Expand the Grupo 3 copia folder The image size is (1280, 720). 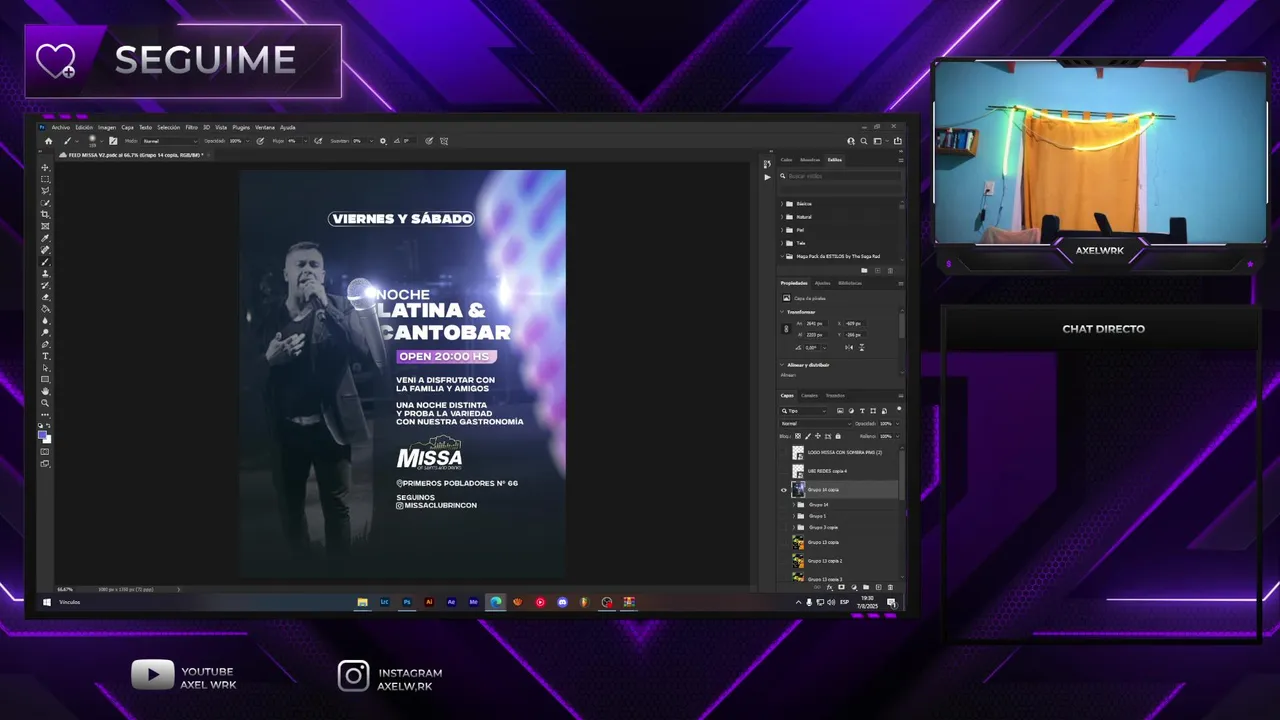point(794,527)
